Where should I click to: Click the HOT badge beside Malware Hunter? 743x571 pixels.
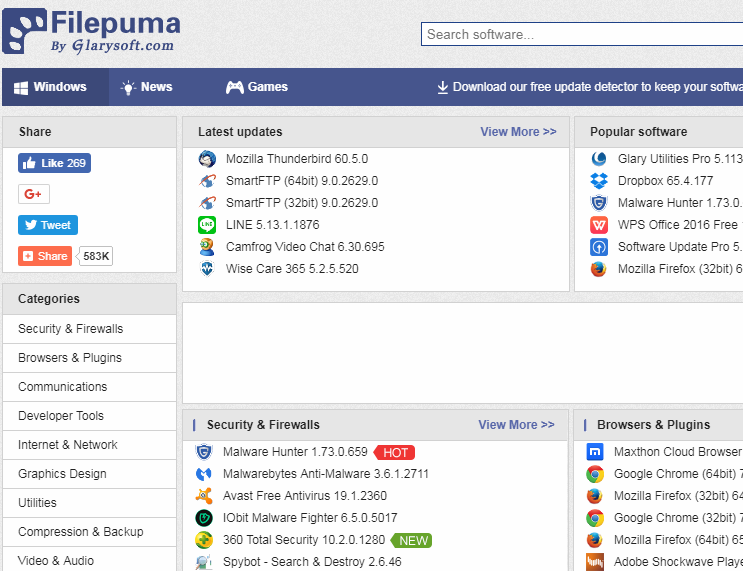point(394,453)
